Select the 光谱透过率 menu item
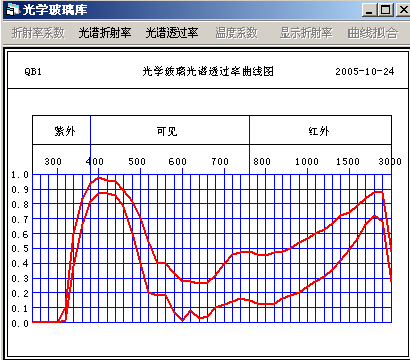 [172, 33]
